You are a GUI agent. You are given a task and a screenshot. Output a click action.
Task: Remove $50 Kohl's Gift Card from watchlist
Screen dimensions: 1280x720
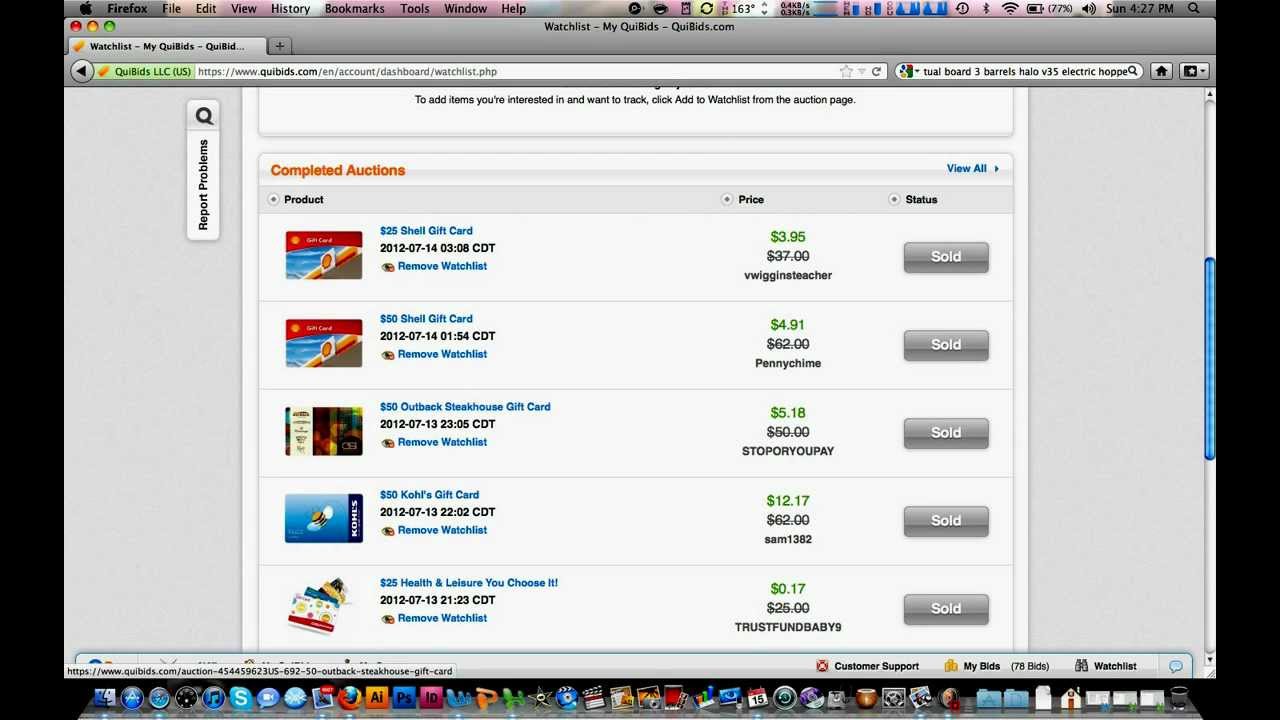434,530
